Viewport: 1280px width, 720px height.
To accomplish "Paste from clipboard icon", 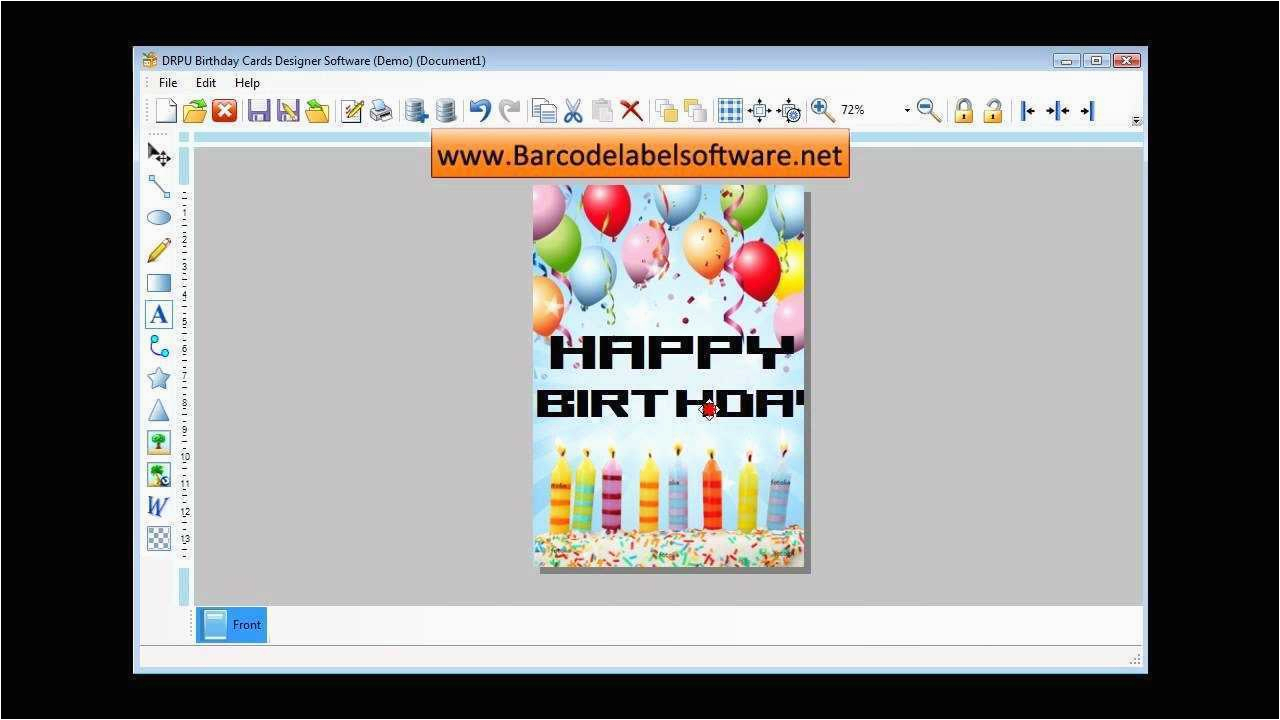I will coord(602,110).
